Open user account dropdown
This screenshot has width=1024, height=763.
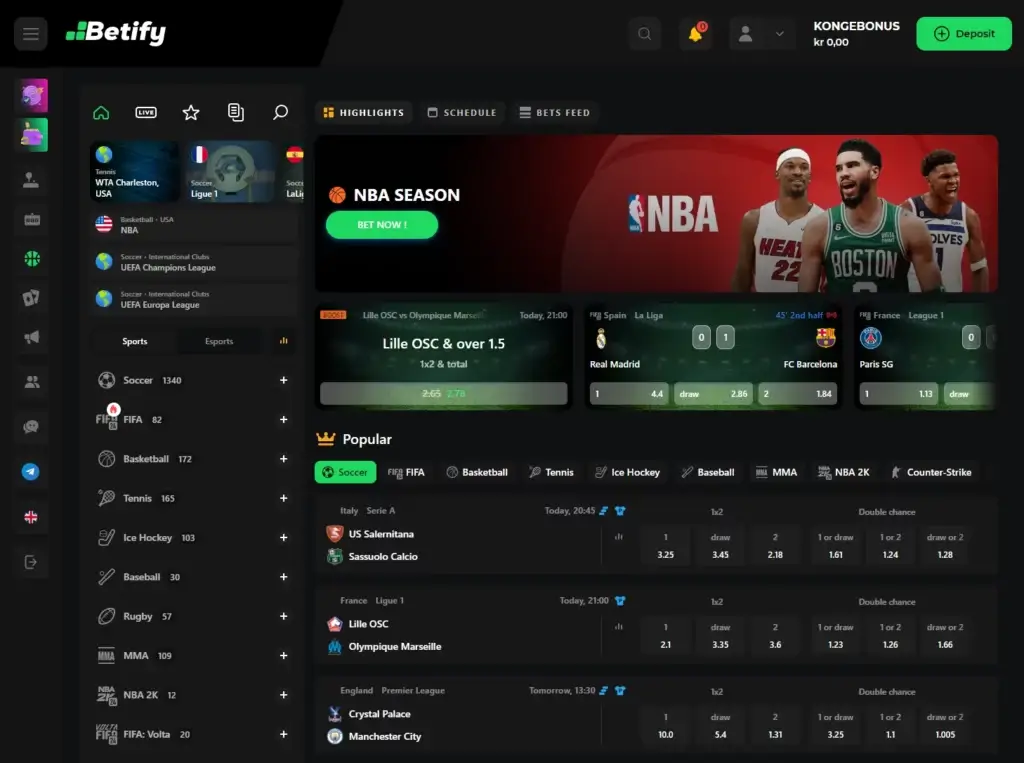tap(761, 34)
